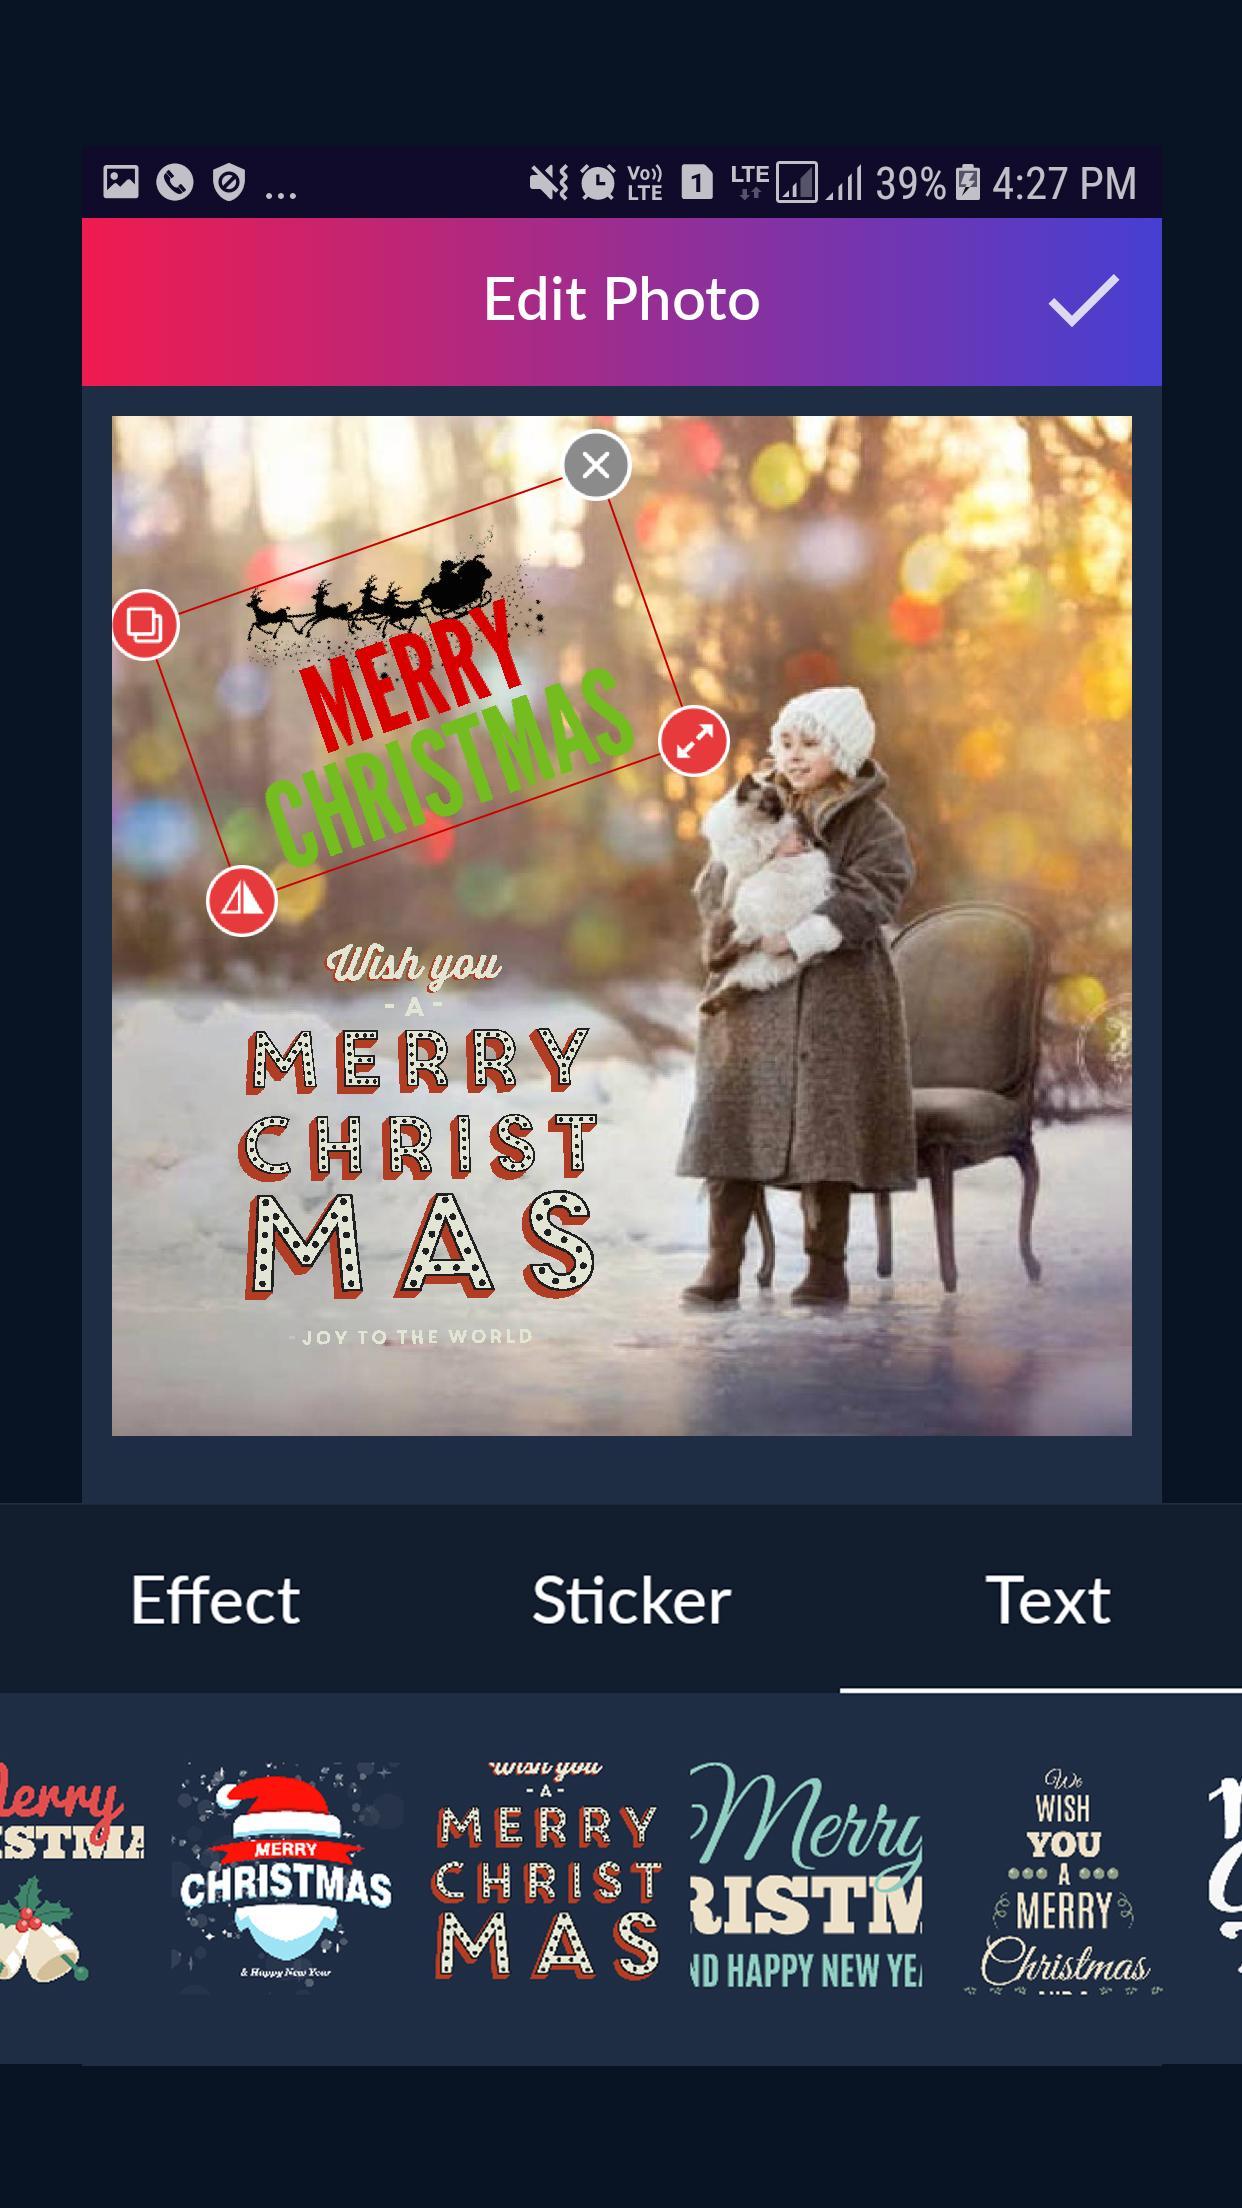Switch to the Sticker tab
Screen dimensions: 1242x2208
coord(631,1600)
